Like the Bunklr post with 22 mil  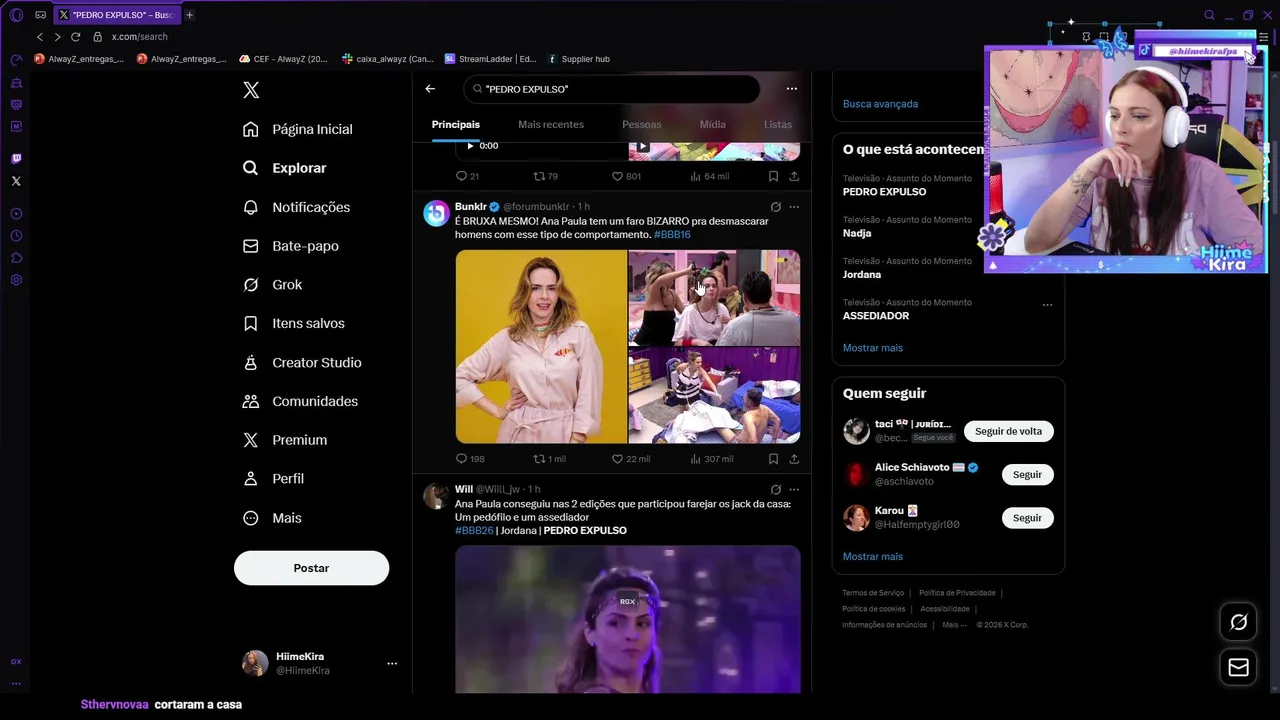630,459
